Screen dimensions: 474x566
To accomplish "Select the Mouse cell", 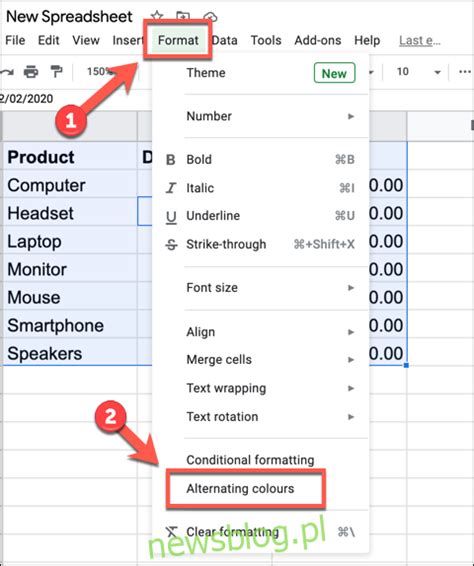I will [x=70, y=297].
